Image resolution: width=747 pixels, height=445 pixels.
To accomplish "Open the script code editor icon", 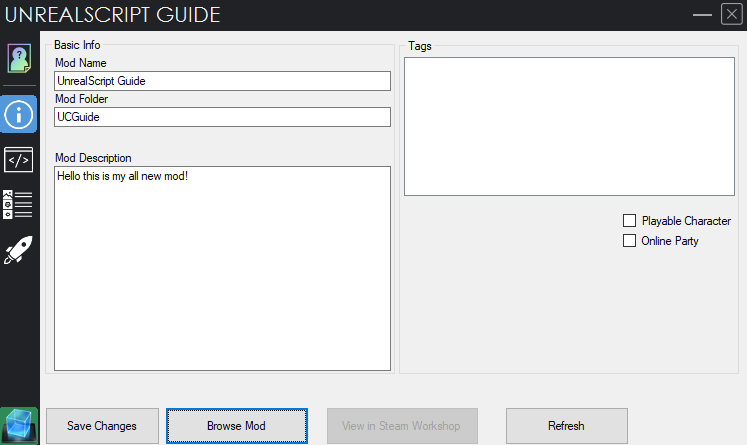I will (19, 160).
